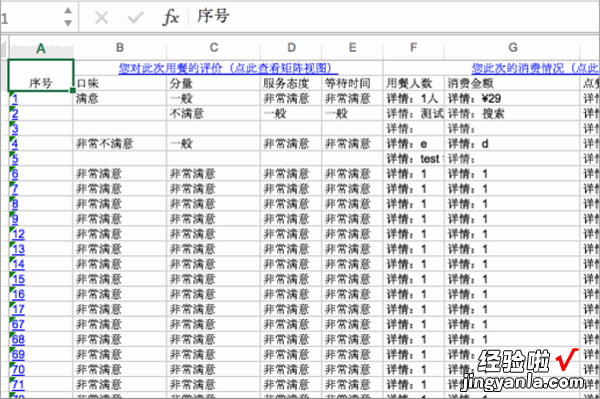Screen dimensions: 600x399
Task: Click the confirm checkmark in formula bar
Action: click(135, 17)
